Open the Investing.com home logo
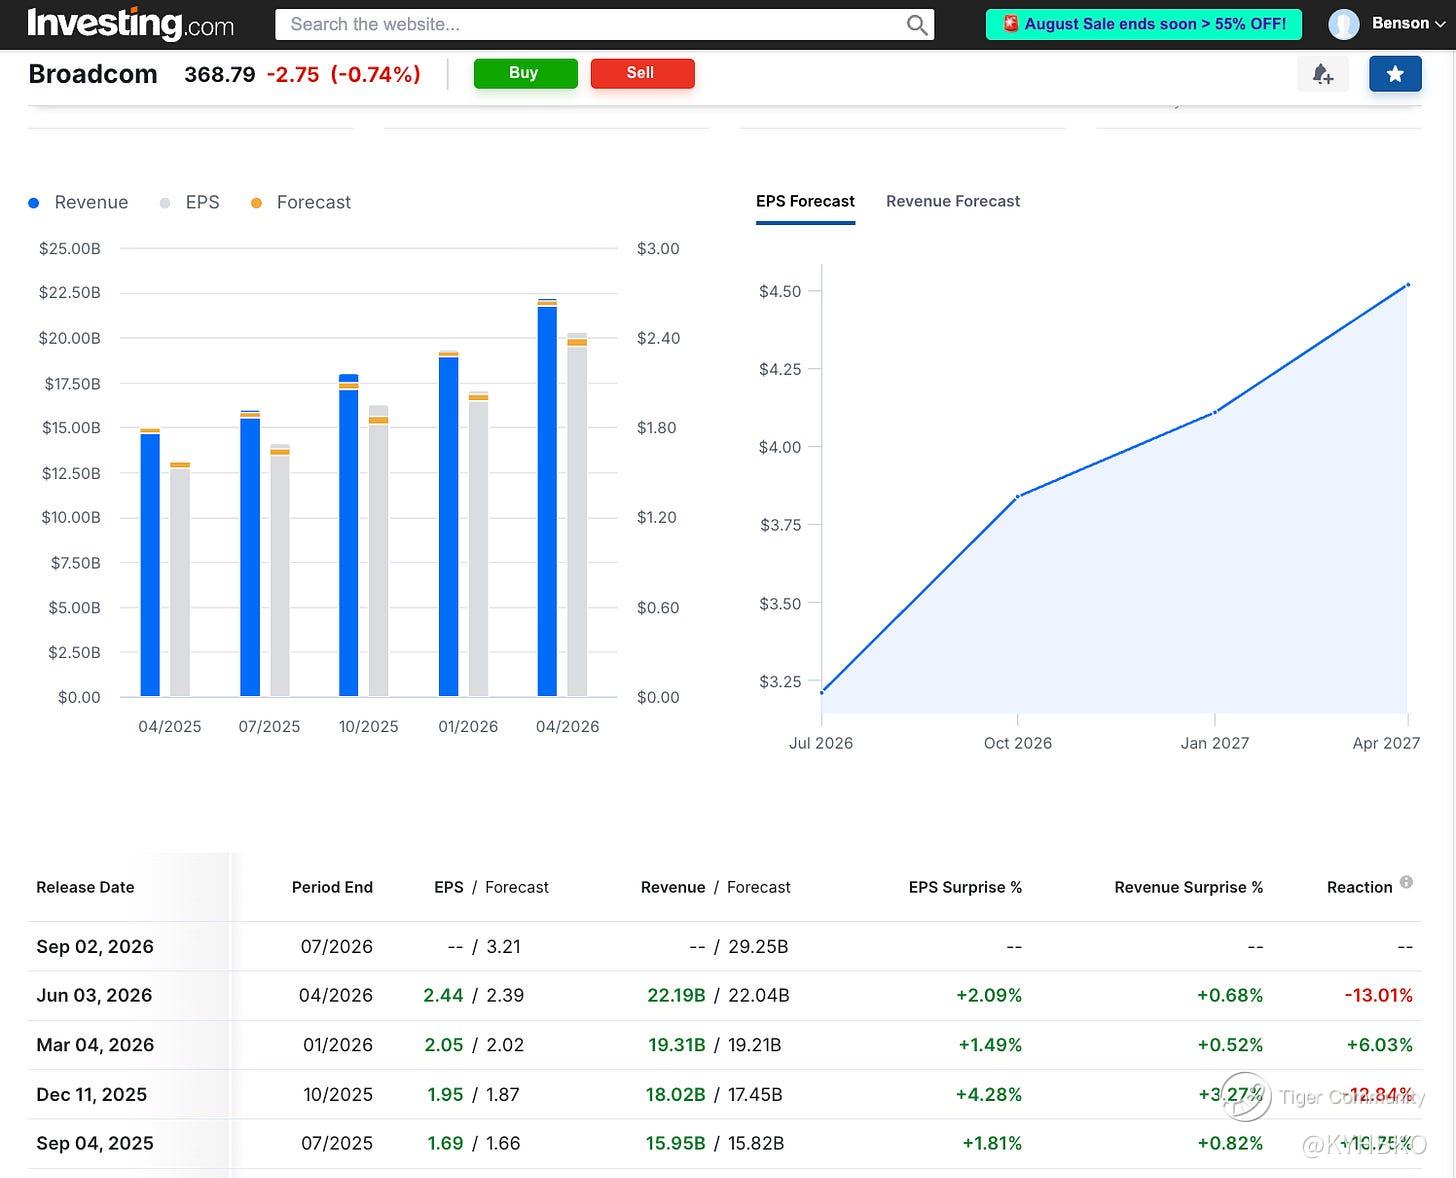 tap(131, 23)
